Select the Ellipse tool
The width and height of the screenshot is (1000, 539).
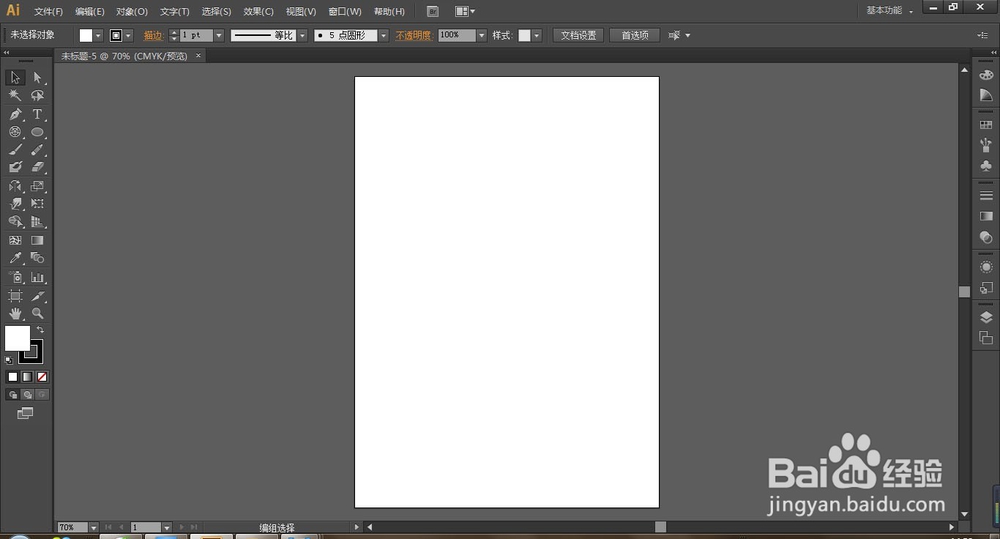tap(37, 132)
